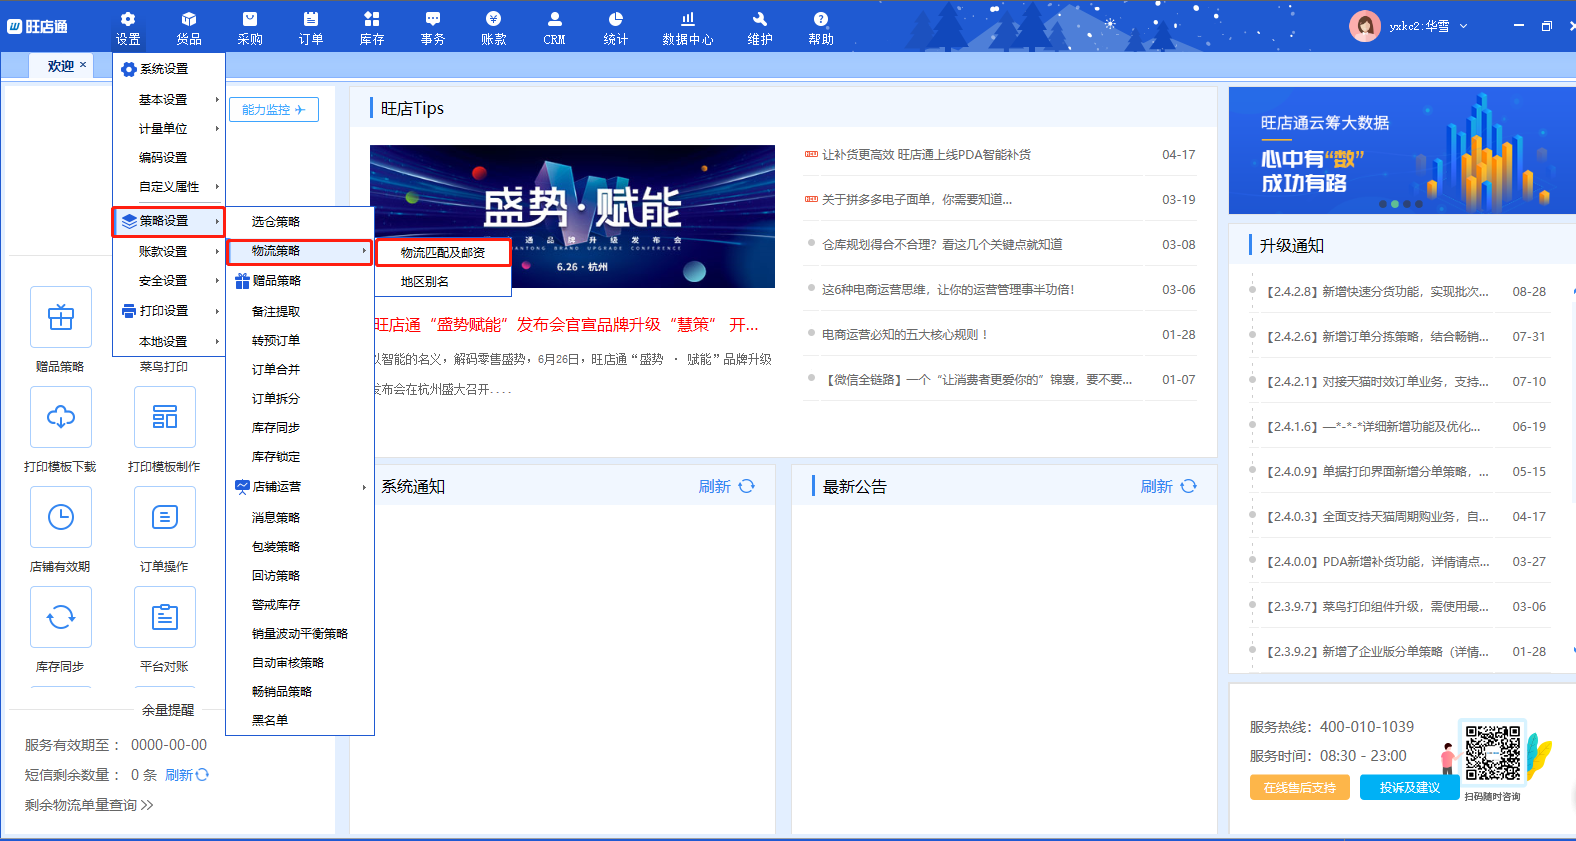The height and width of the screenshot is (841, 1576).
Task: Open the 帮助 toolbar icon
Action: [x=821, y=28]
